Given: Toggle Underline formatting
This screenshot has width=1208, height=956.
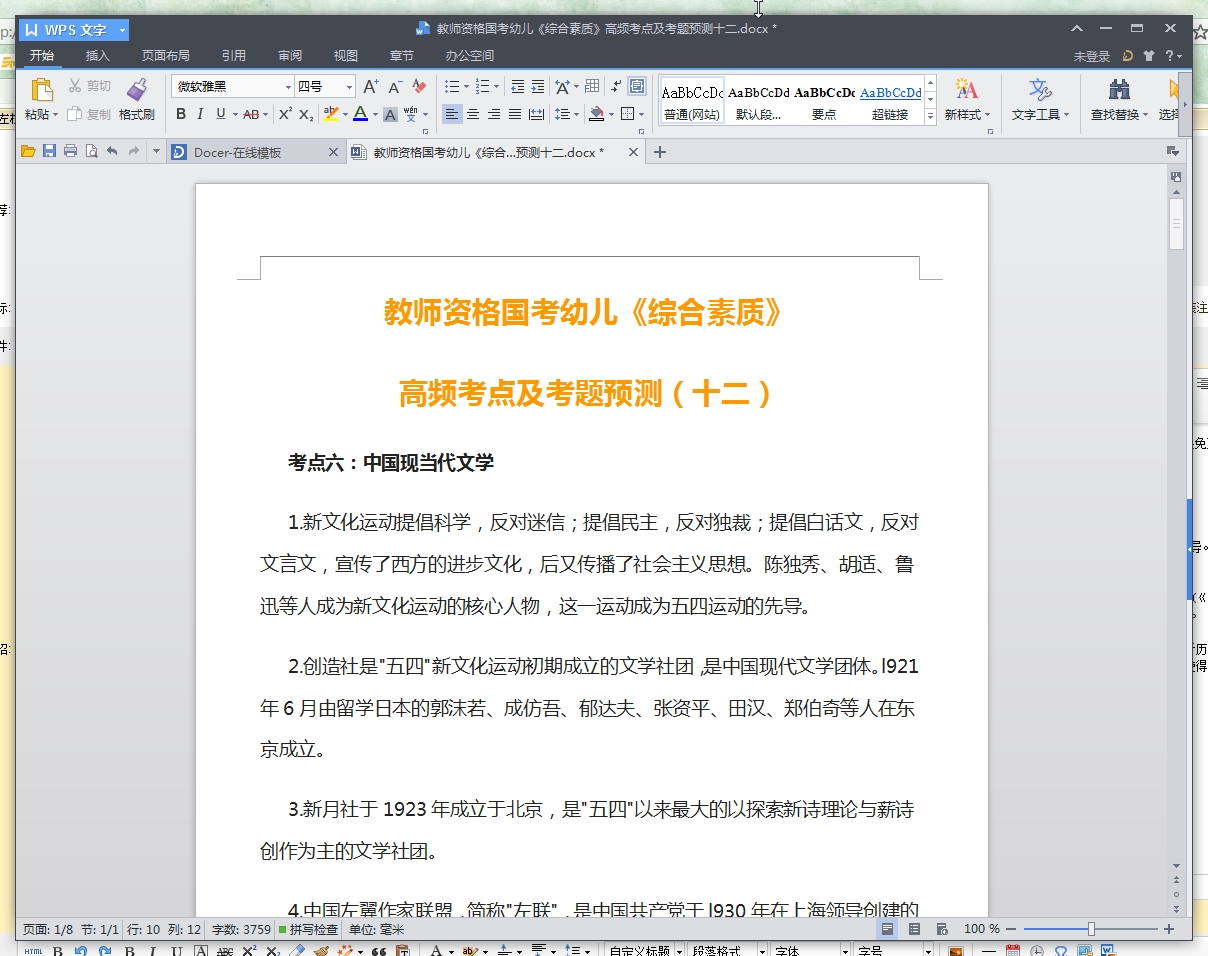Looking at the screenshot, I should click(x=221, y=114).
